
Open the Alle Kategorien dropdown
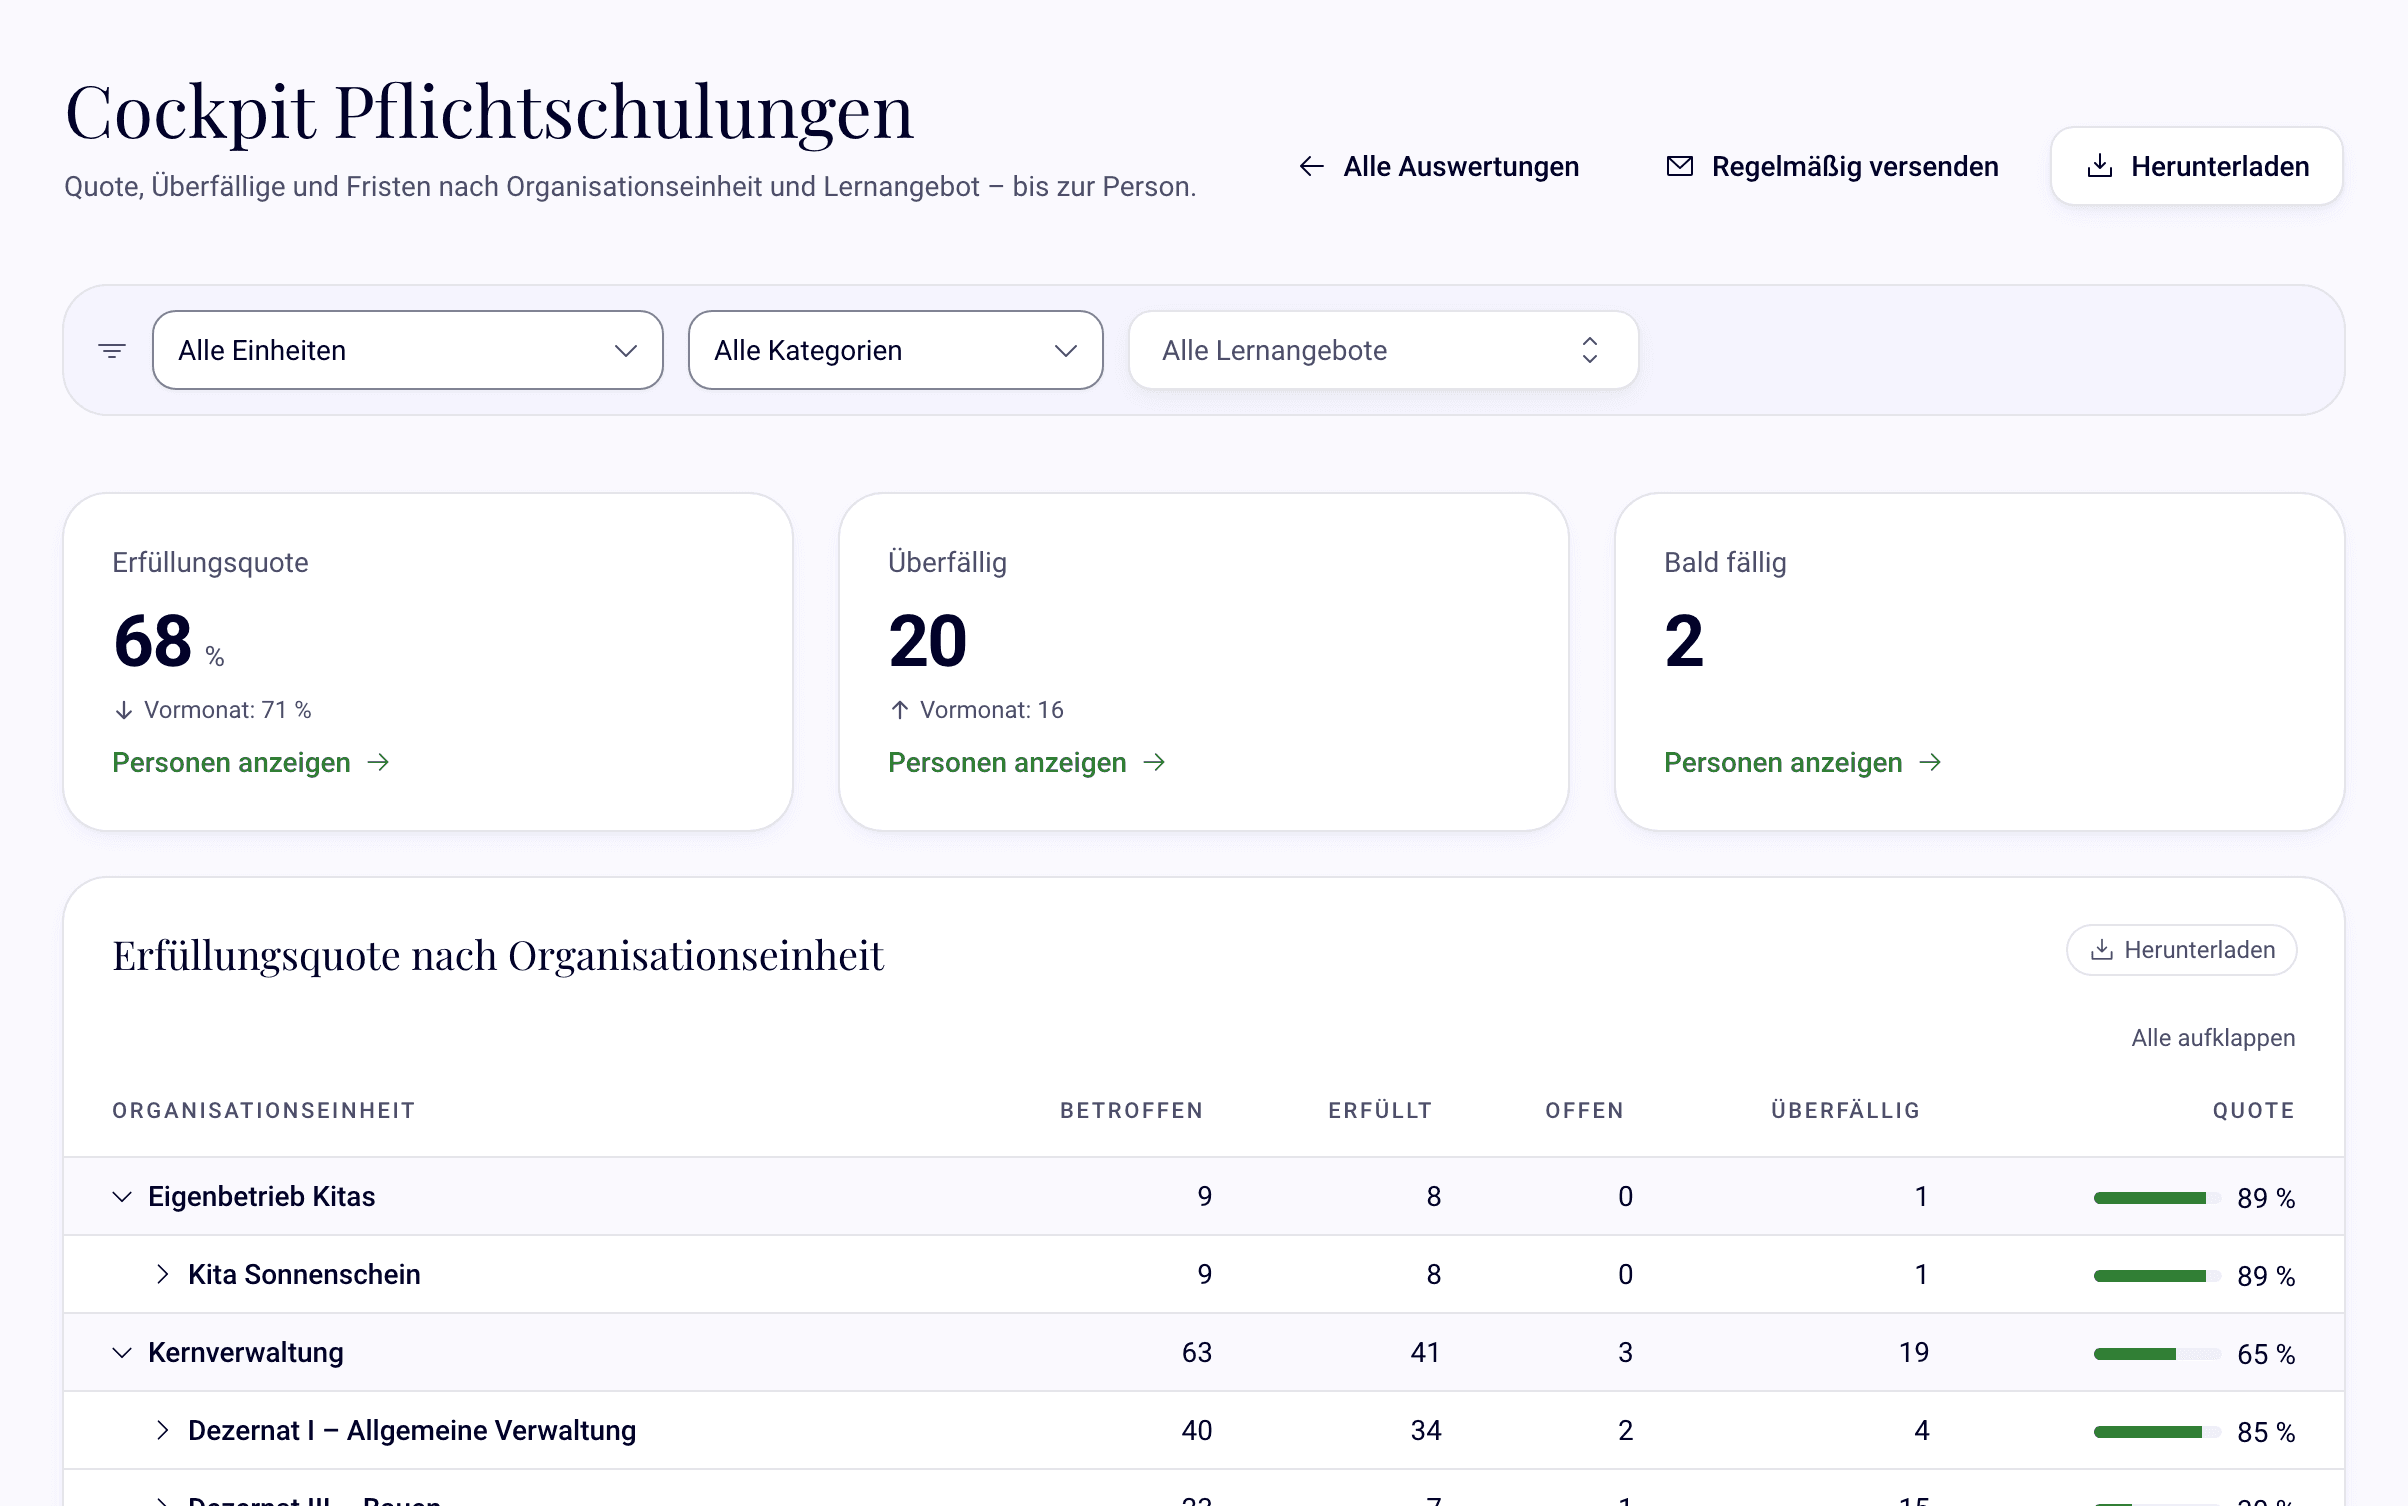pos(895,350)
